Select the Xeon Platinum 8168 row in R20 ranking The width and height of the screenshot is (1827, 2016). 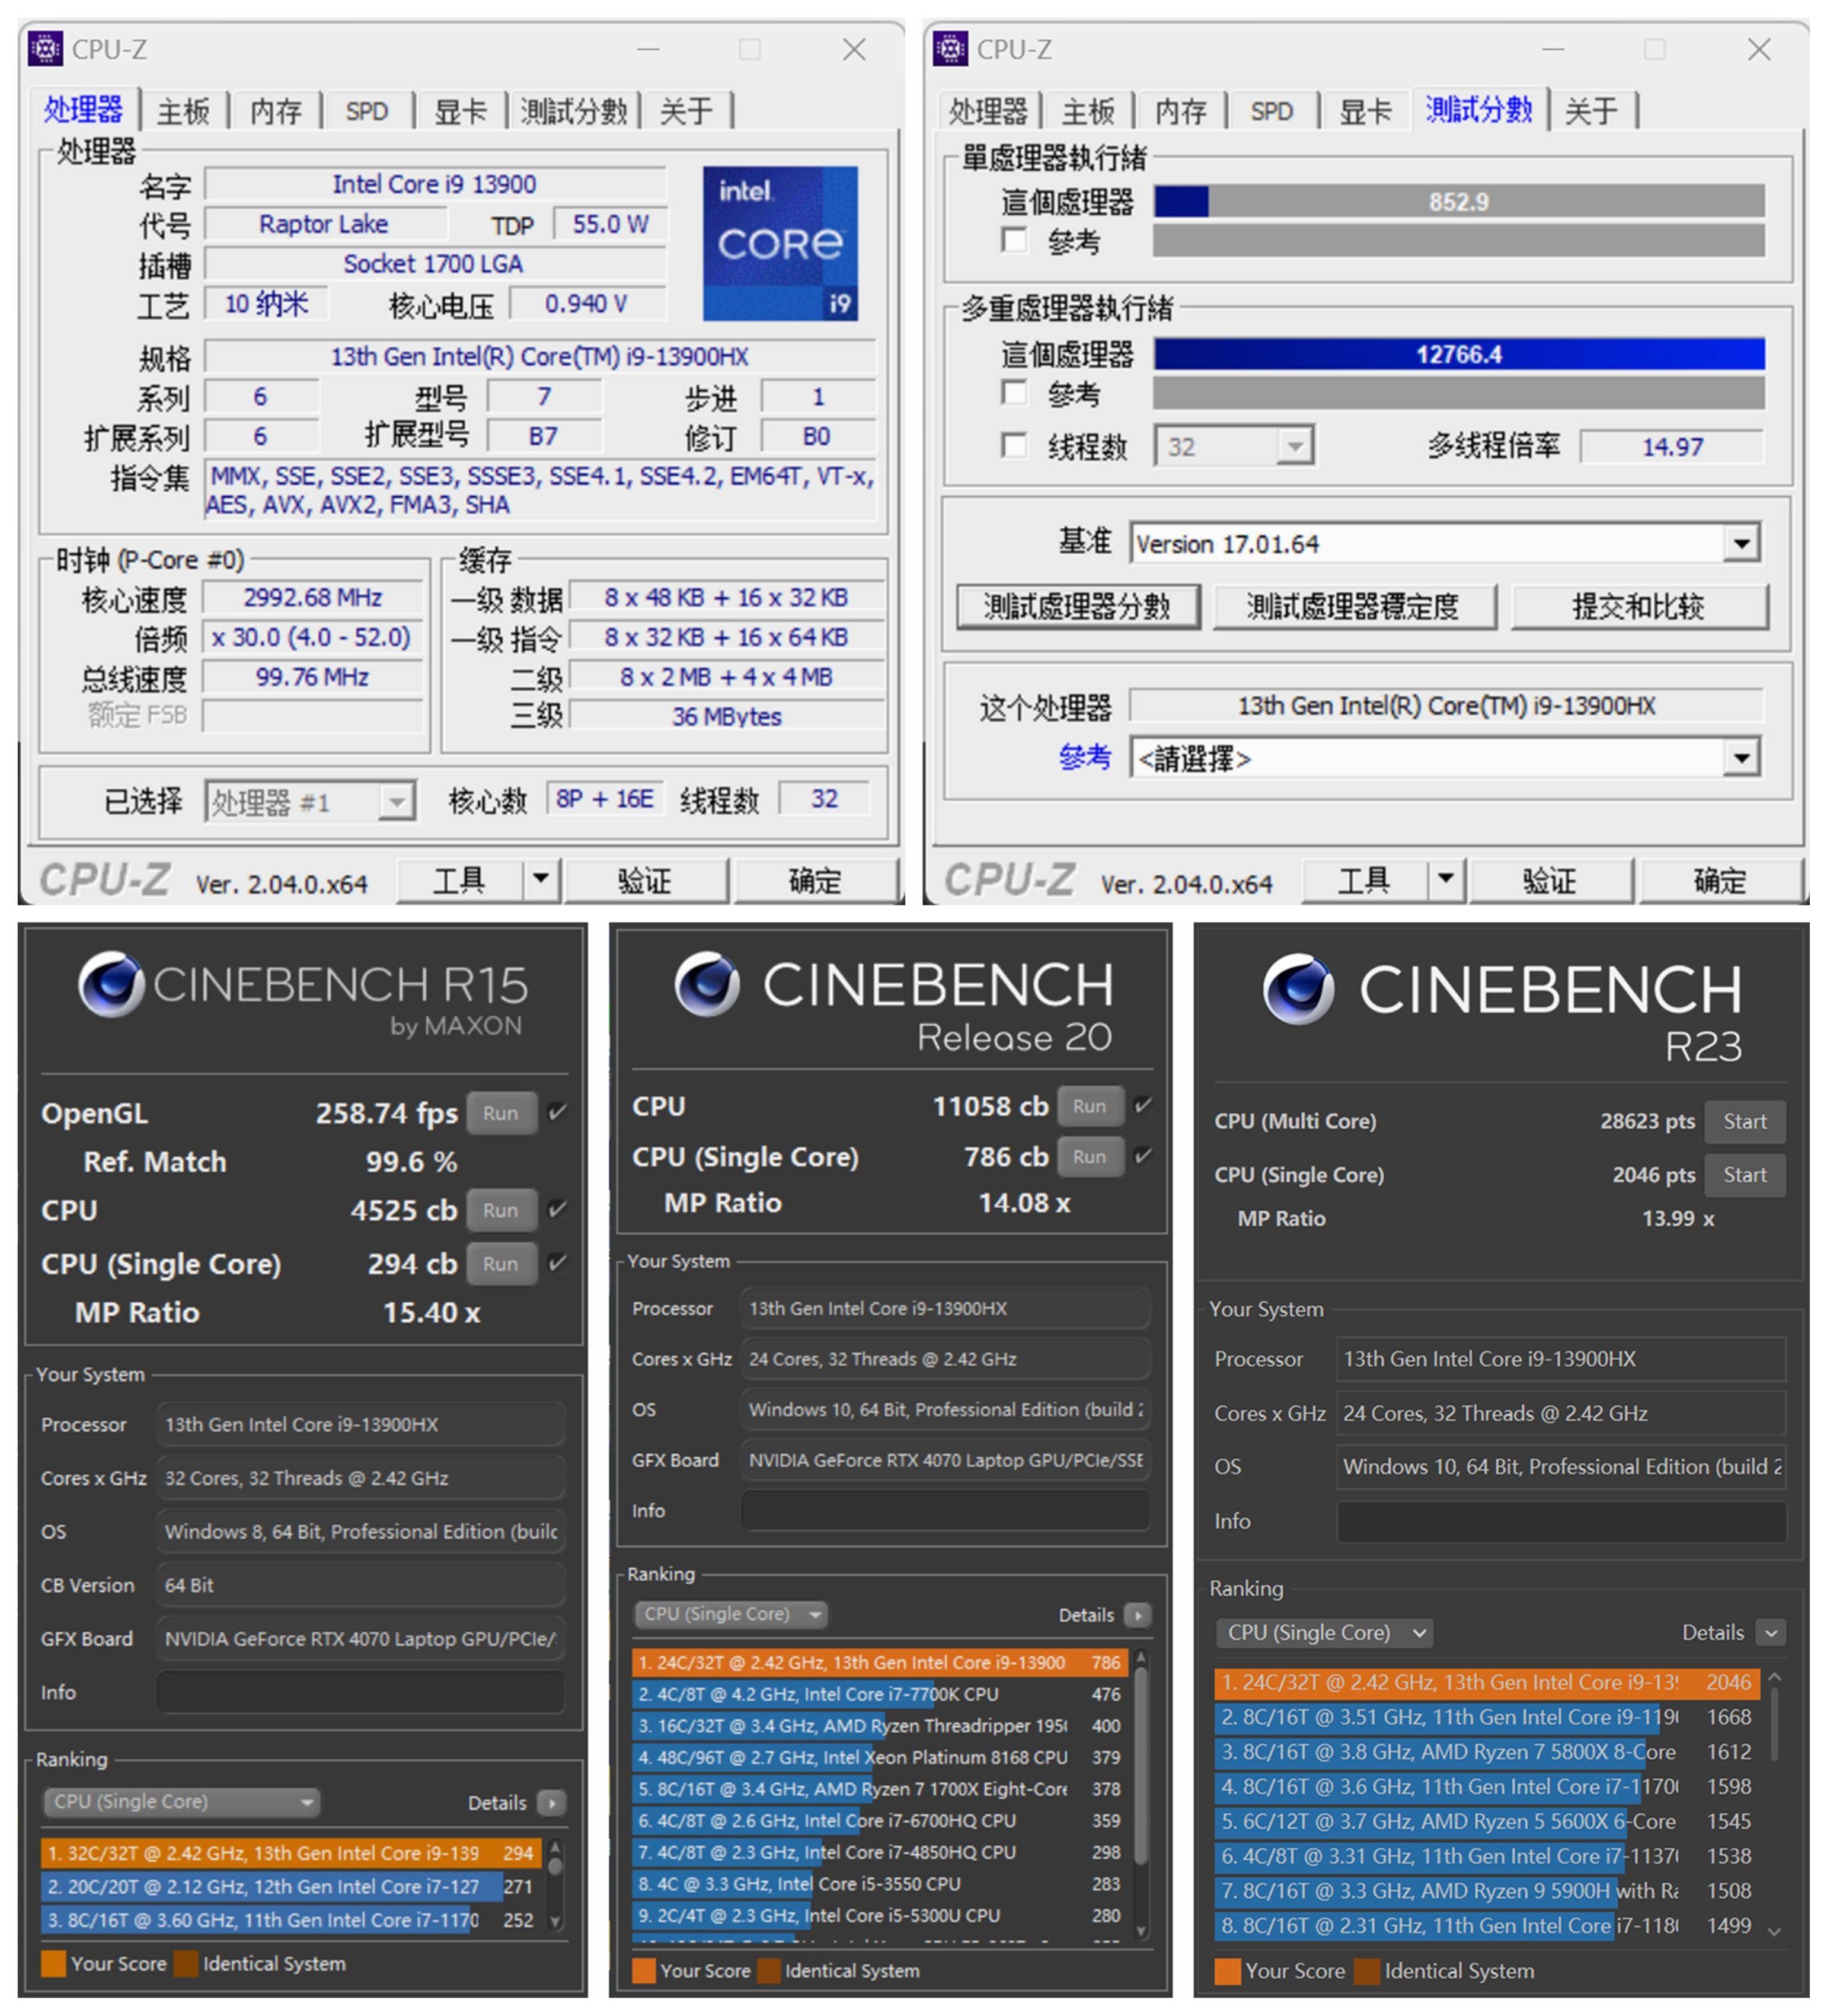(x=881, y=1757)
